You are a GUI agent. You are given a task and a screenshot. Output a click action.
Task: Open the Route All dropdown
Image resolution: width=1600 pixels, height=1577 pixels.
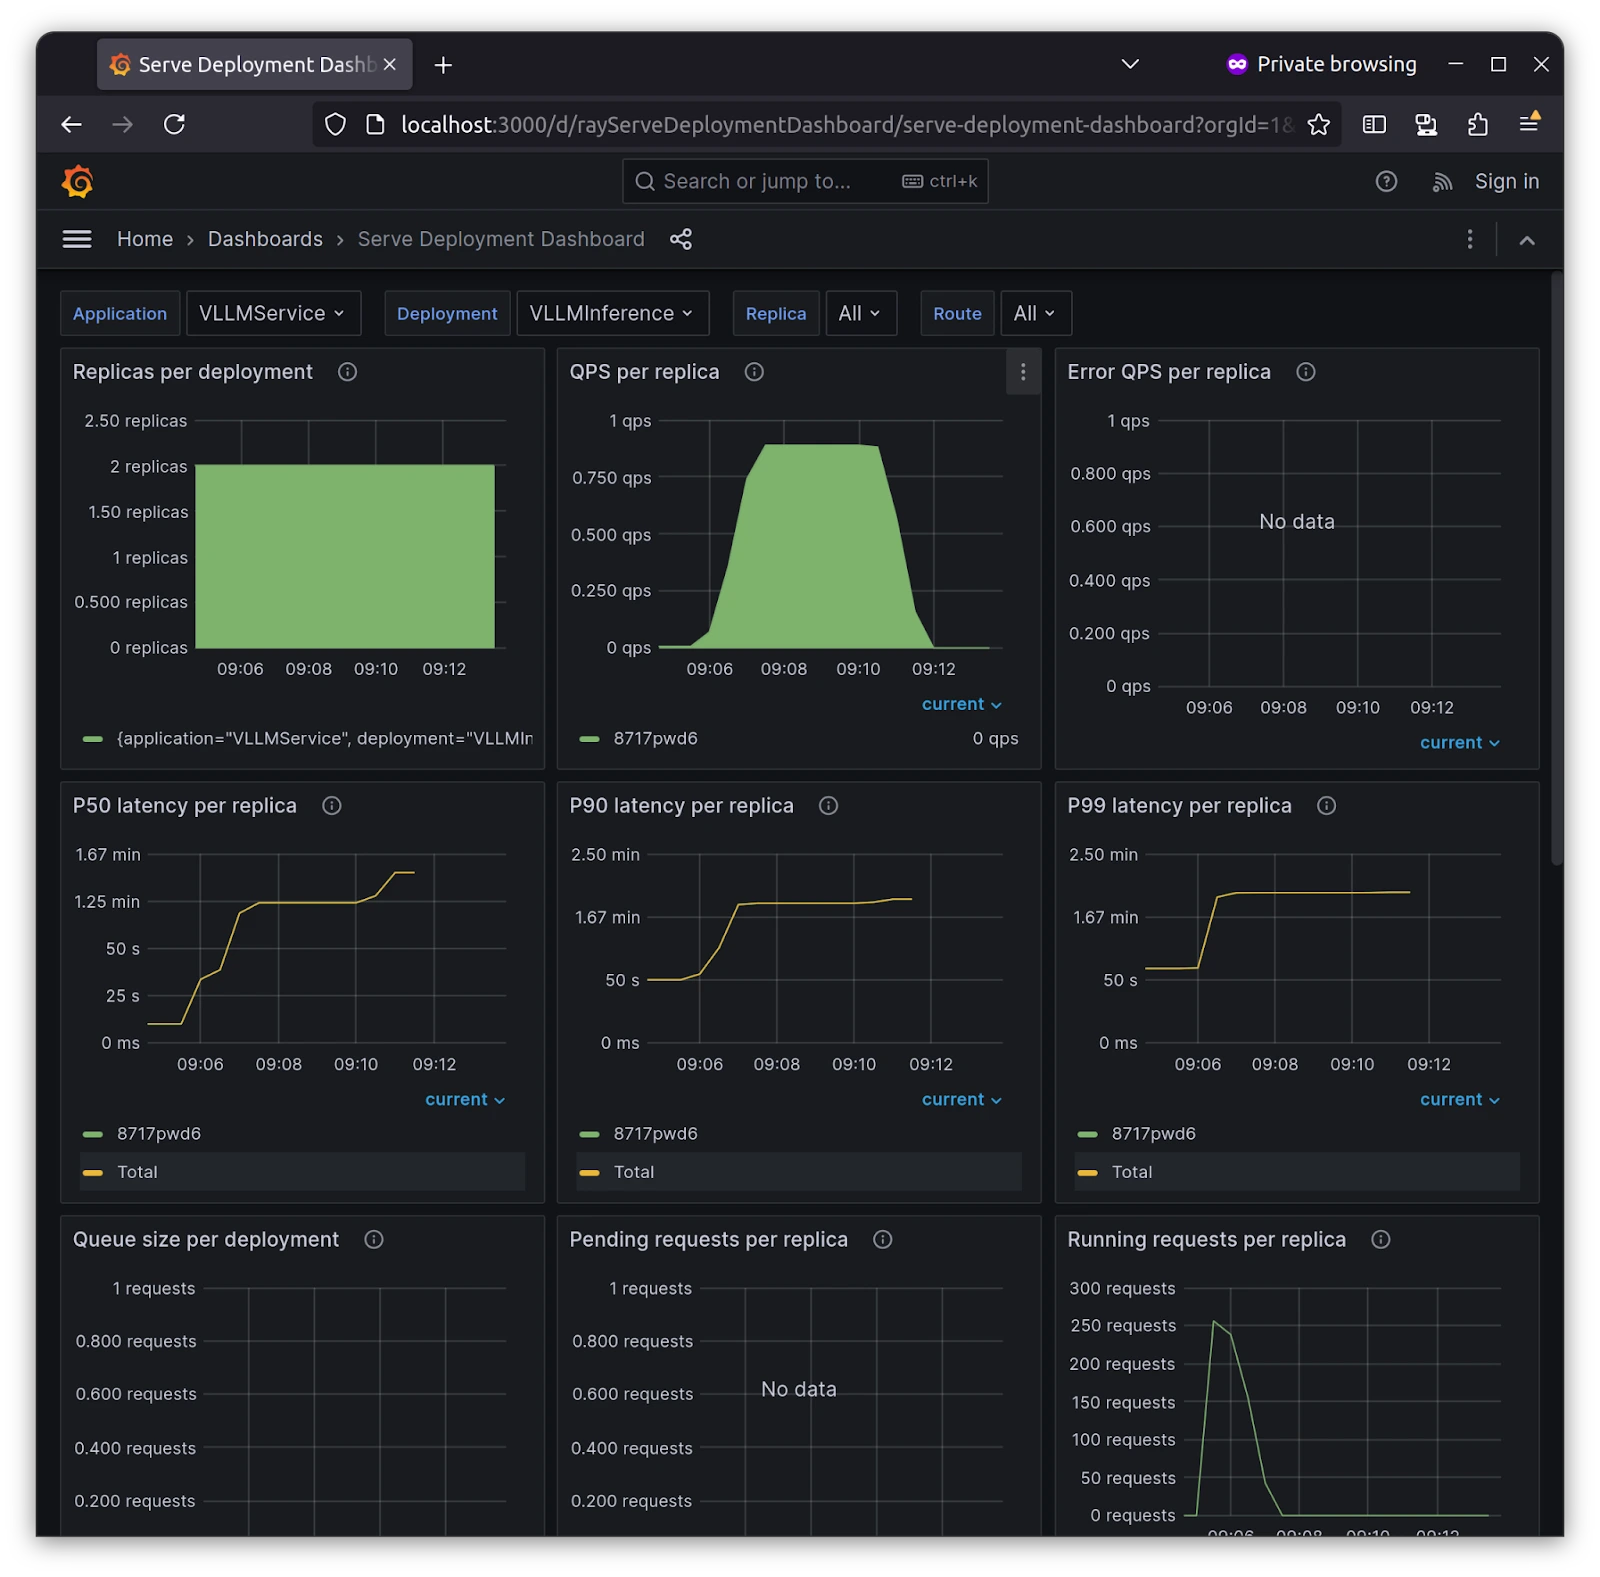[1035, 314]
